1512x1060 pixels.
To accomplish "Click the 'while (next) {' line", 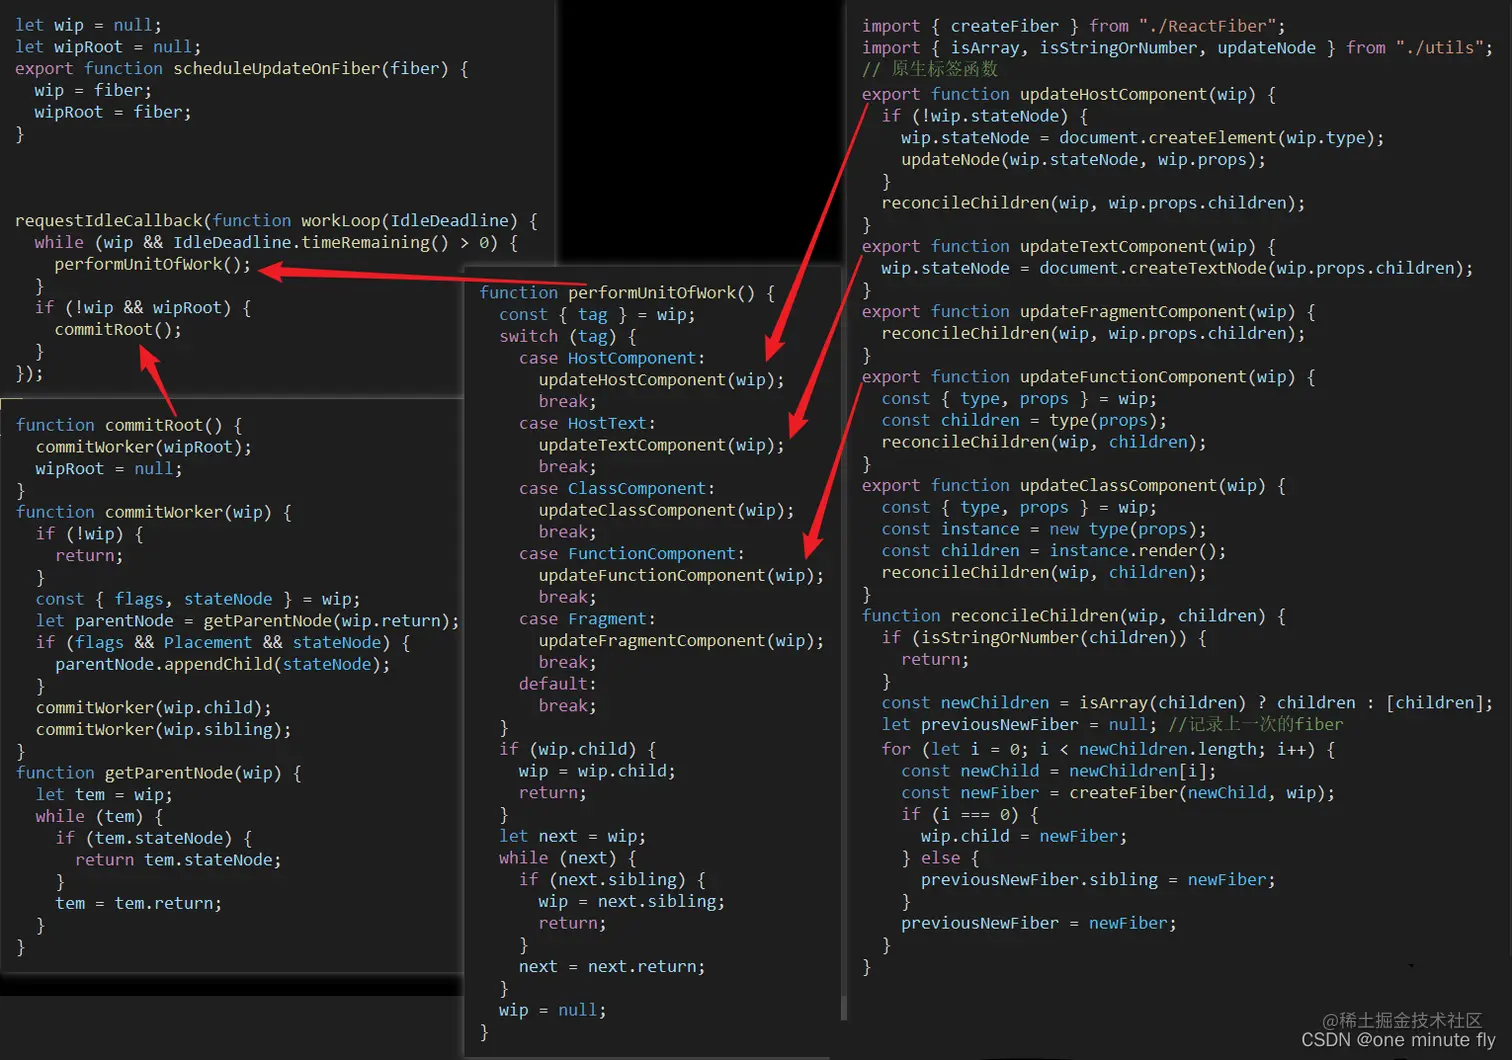I will coord(568,859).
